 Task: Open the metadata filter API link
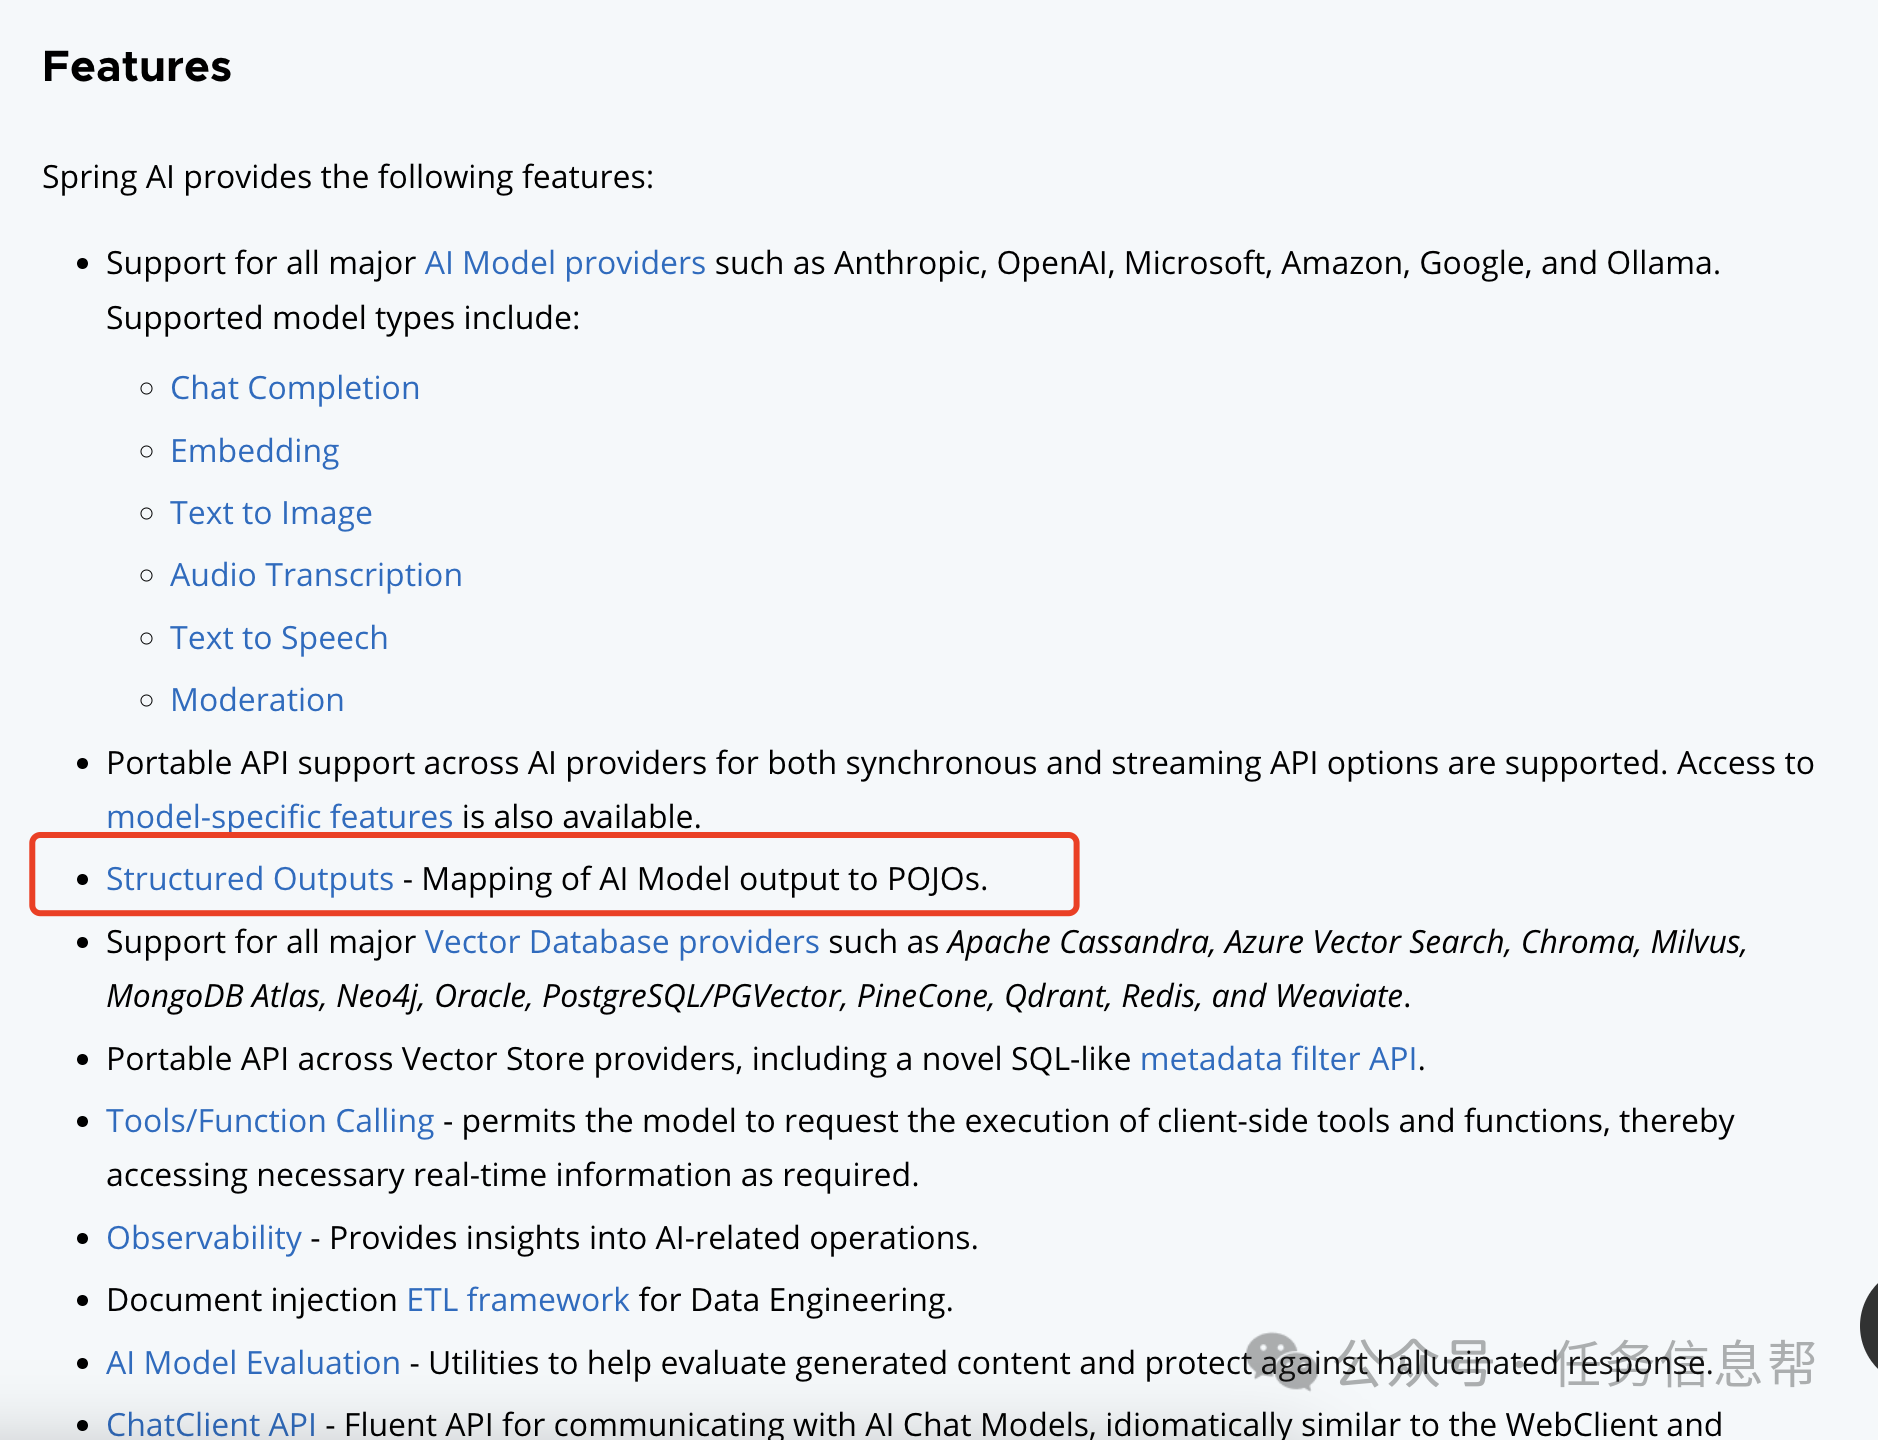pos(1279,1059)
